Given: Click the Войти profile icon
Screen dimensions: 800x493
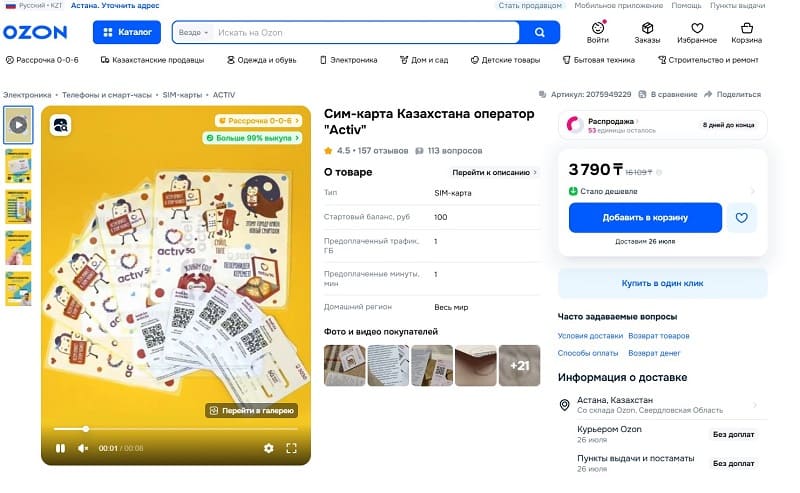Looking at the screenshot, I should (x=598, y=28).
